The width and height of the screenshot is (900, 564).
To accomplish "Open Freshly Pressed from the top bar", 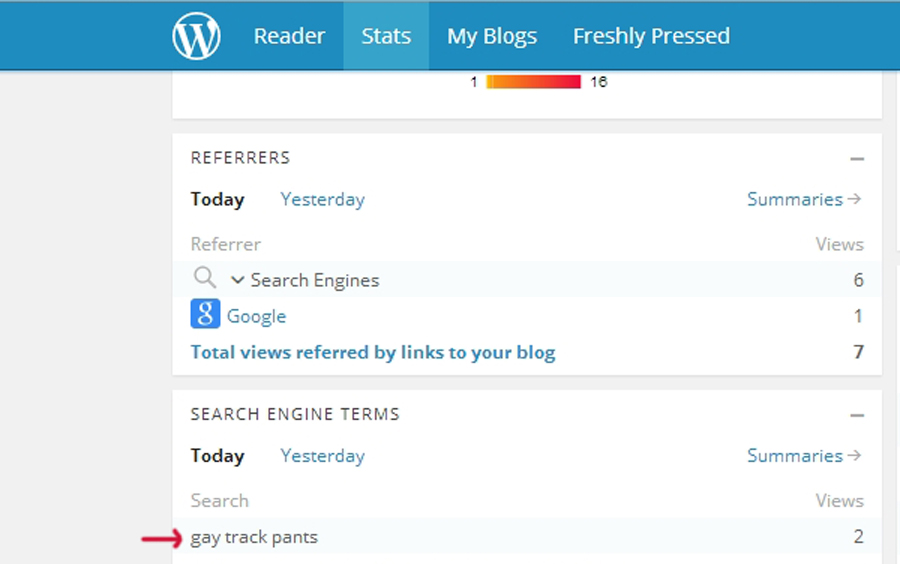I will click(x=651, y=36).
